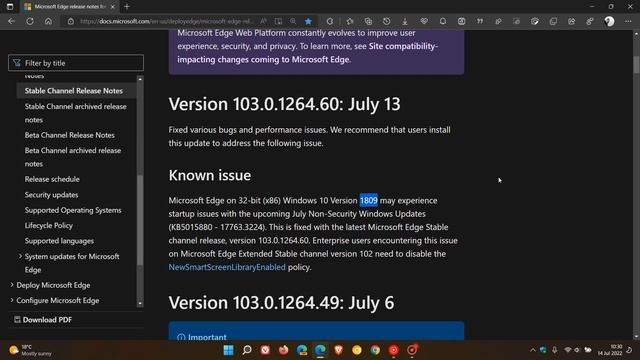The image size is (640, 360).
Task: Open Settings and more ellipsis menu
Action: (628, 21)
